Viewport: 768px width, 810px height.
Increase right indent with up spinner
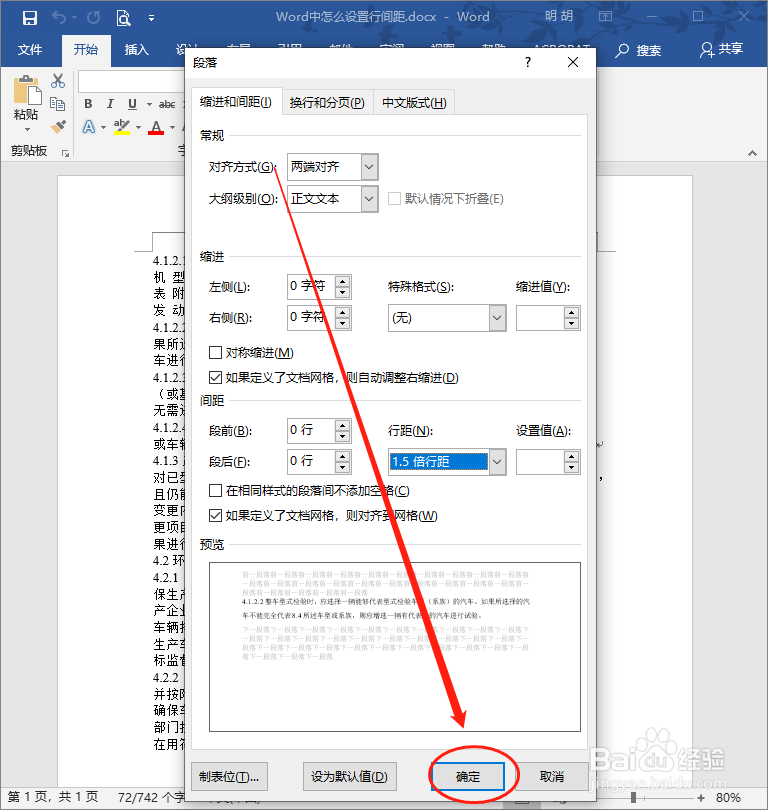tap(342, 312)
